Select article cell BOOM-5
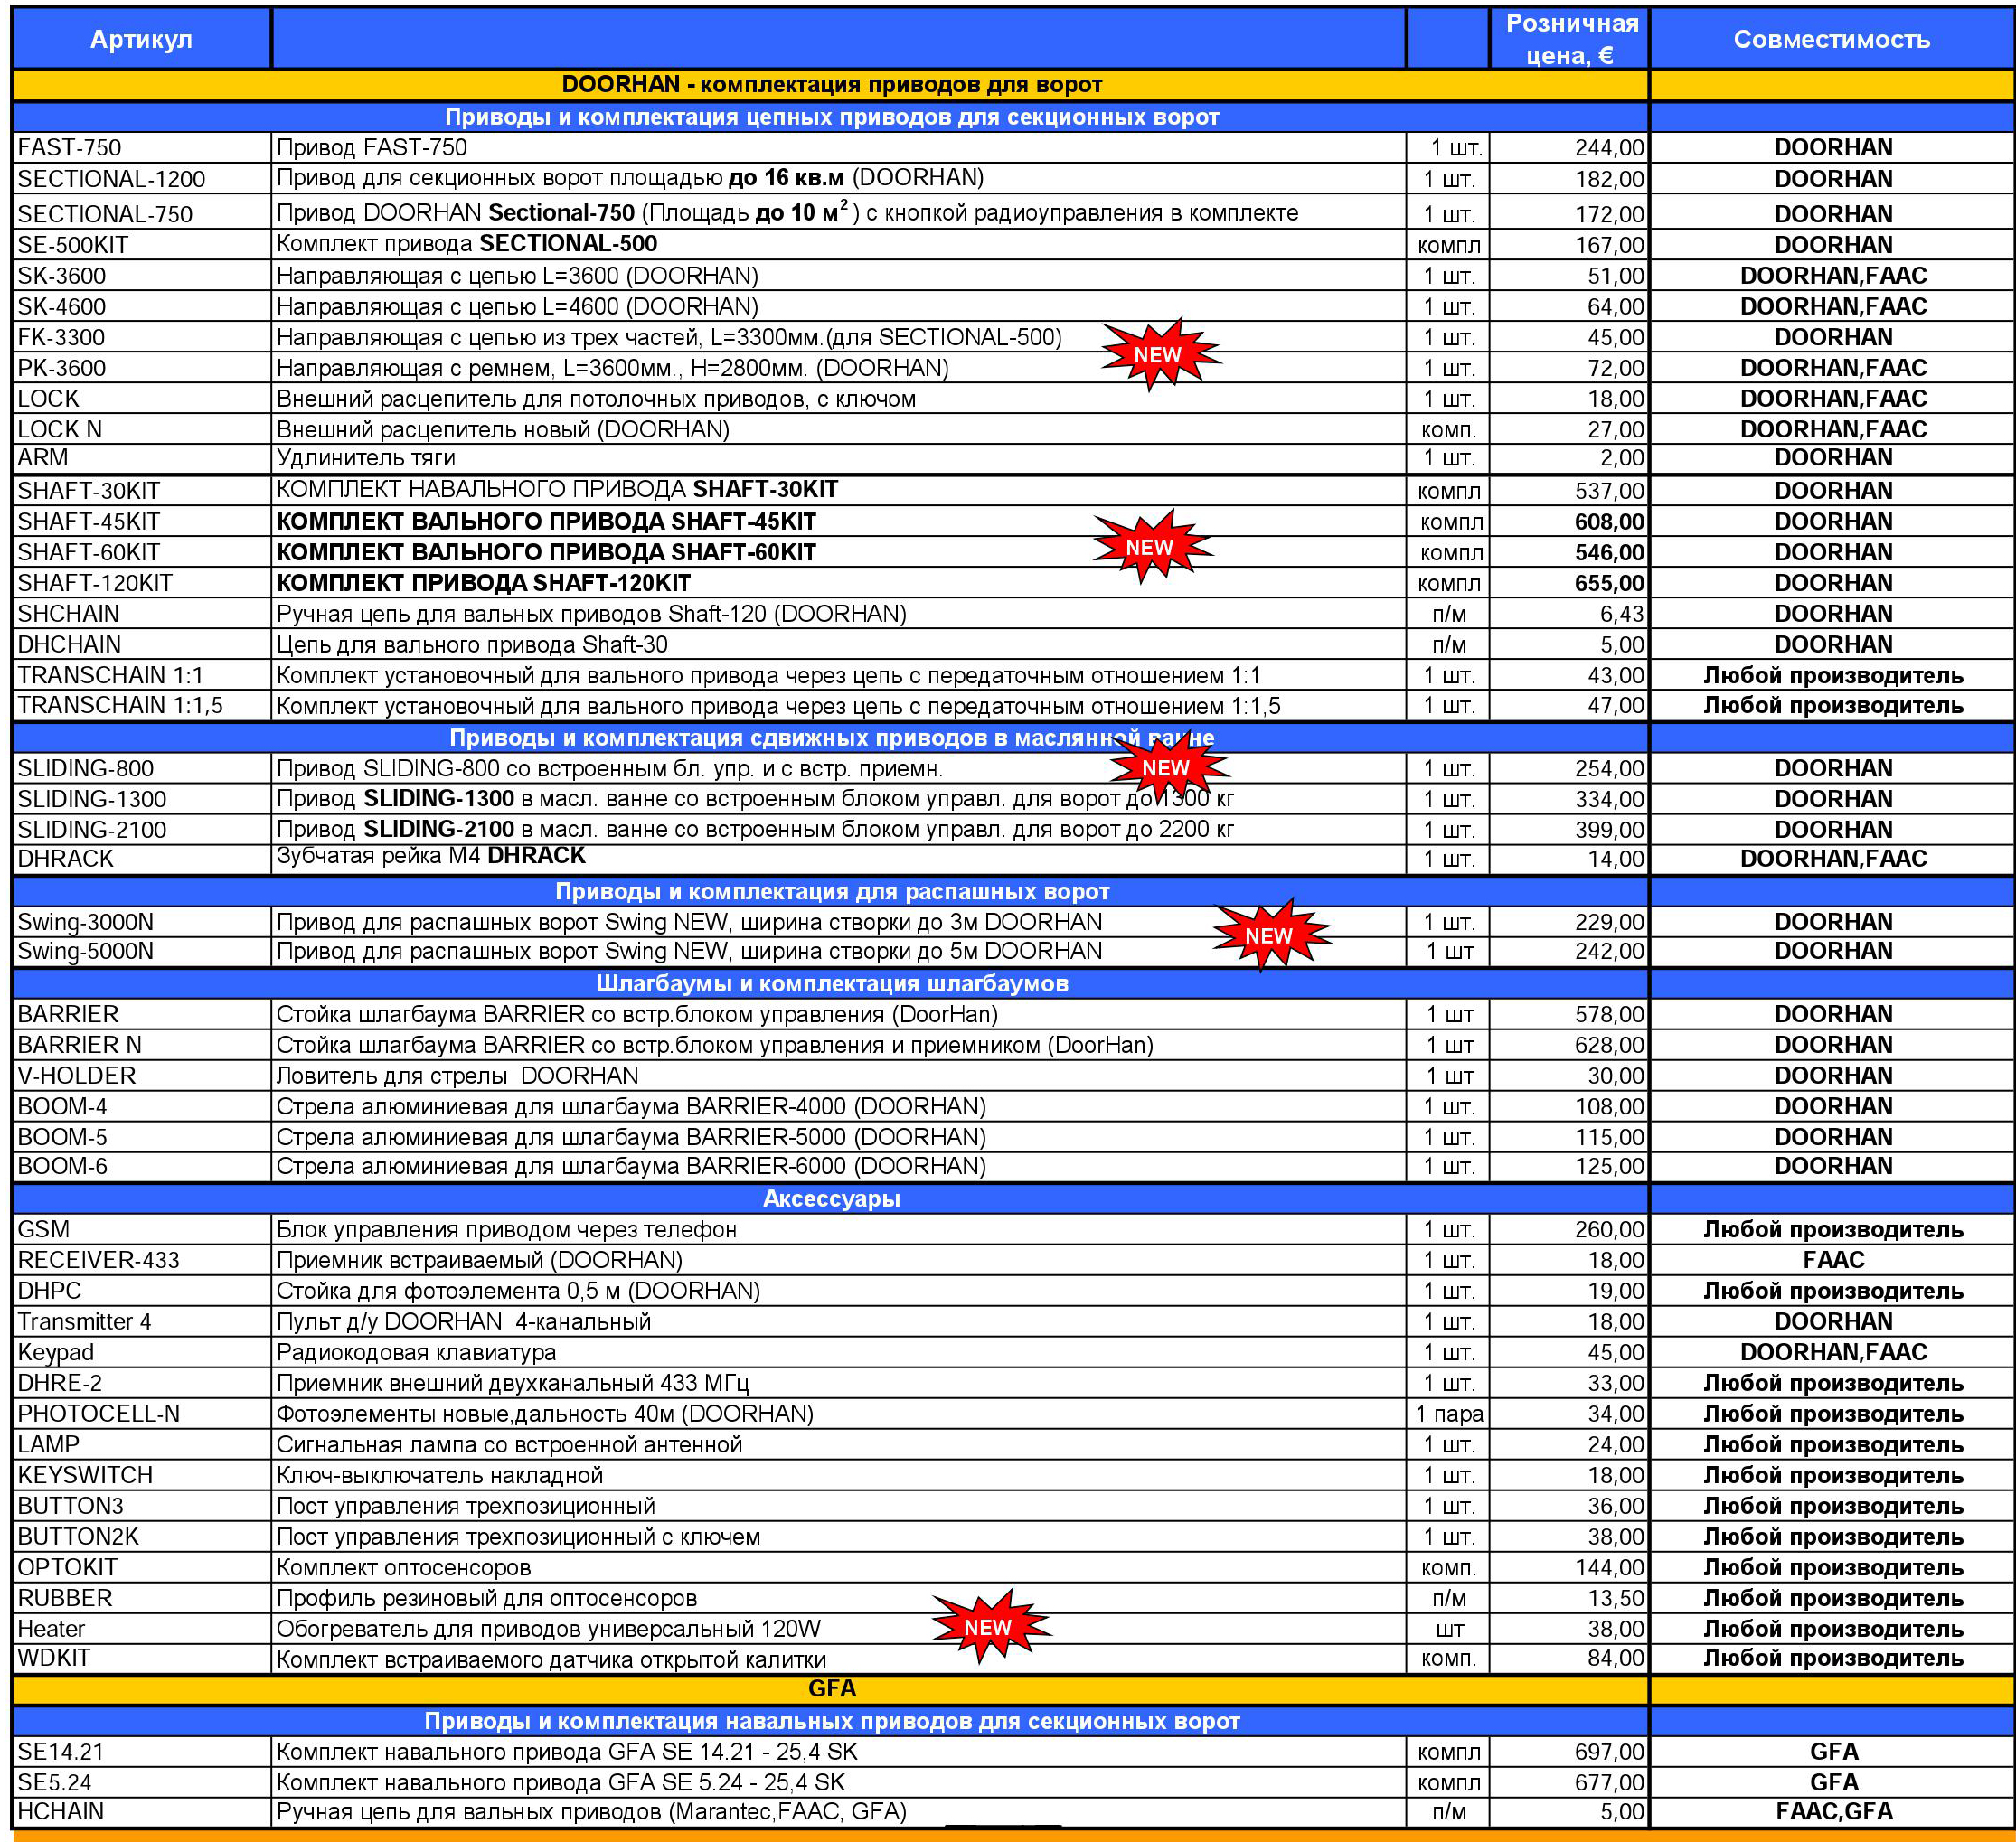2016x1842 pixels. [141, 1137]
